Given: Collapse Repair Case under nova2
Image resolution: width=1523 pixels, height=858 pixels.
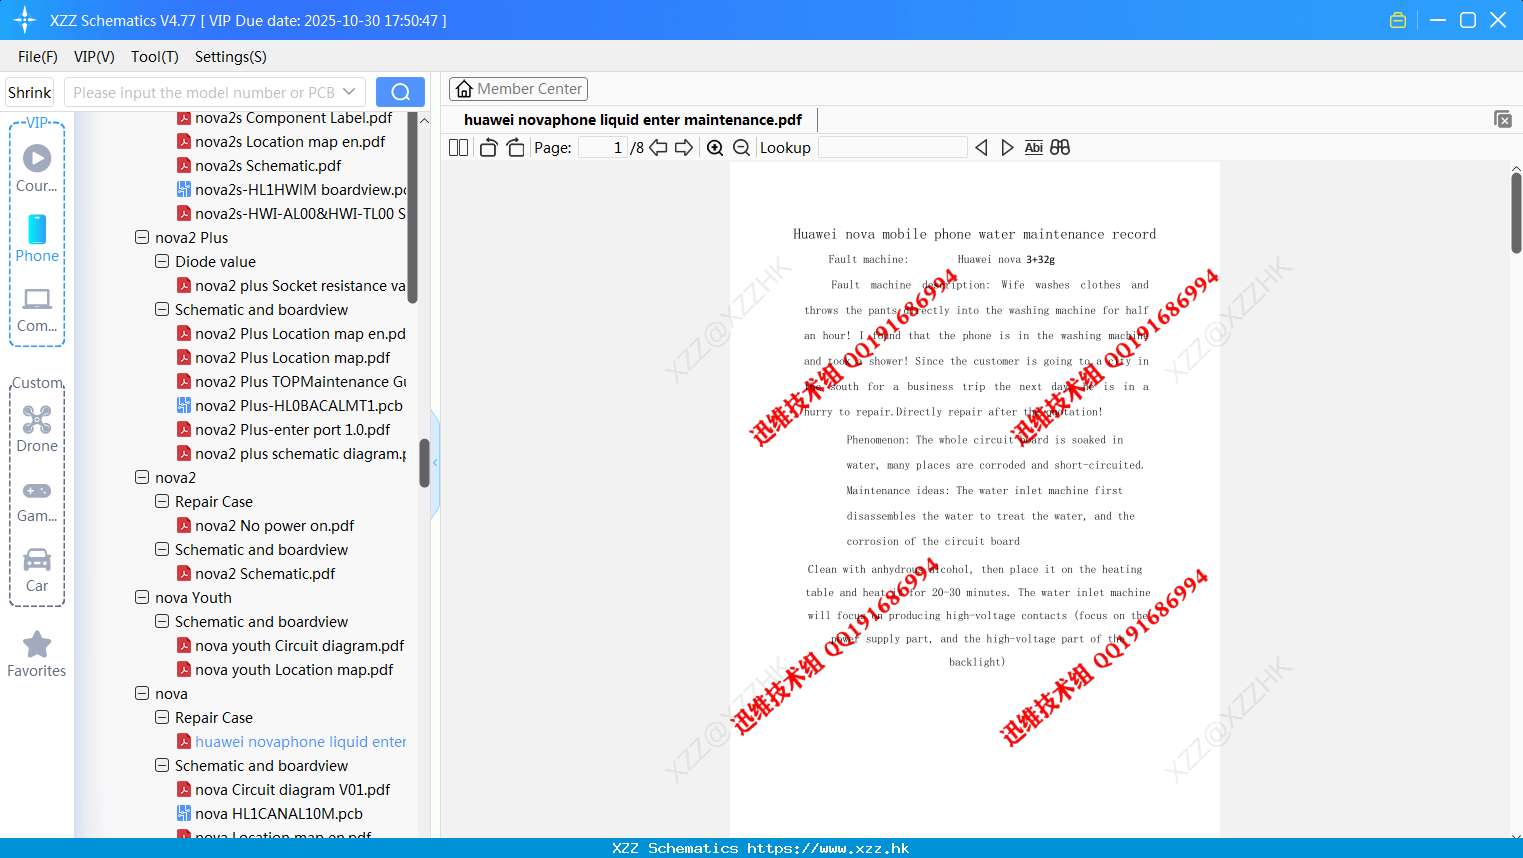Looking at the screenshot, I should click(162, 502).
